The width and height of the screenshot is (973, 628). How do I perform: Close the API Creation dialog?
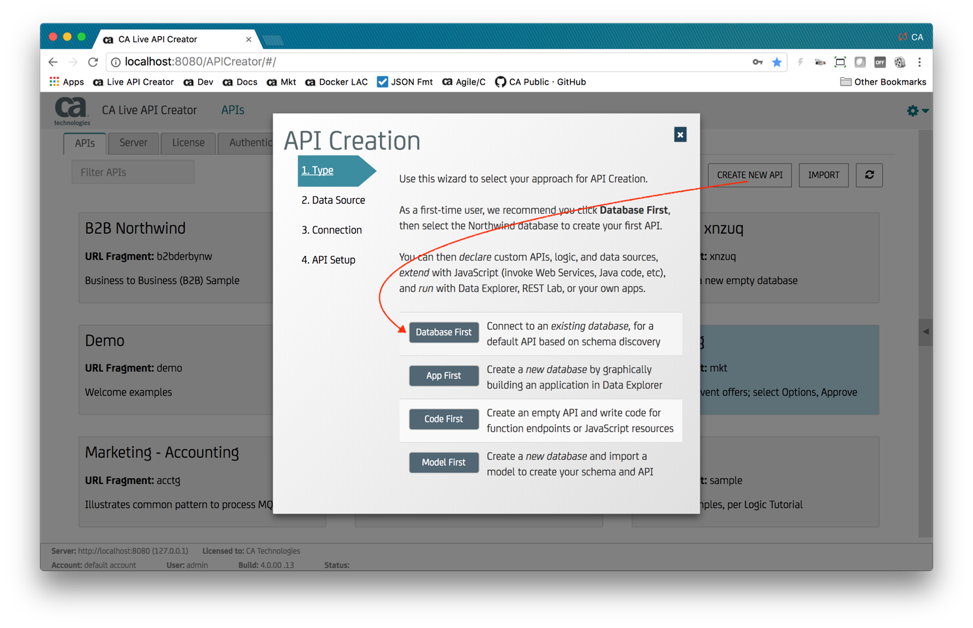pyautogui.click(x=680, y=135)
